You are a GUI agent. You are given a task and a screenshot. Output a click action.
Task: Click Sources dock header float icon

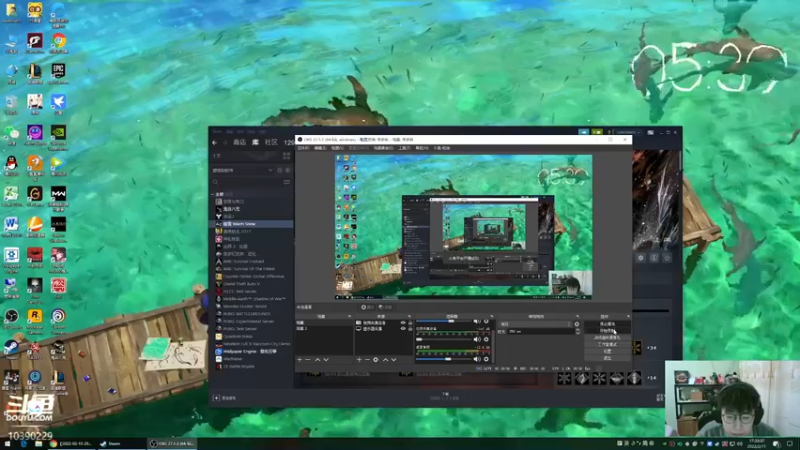point(409,316)
